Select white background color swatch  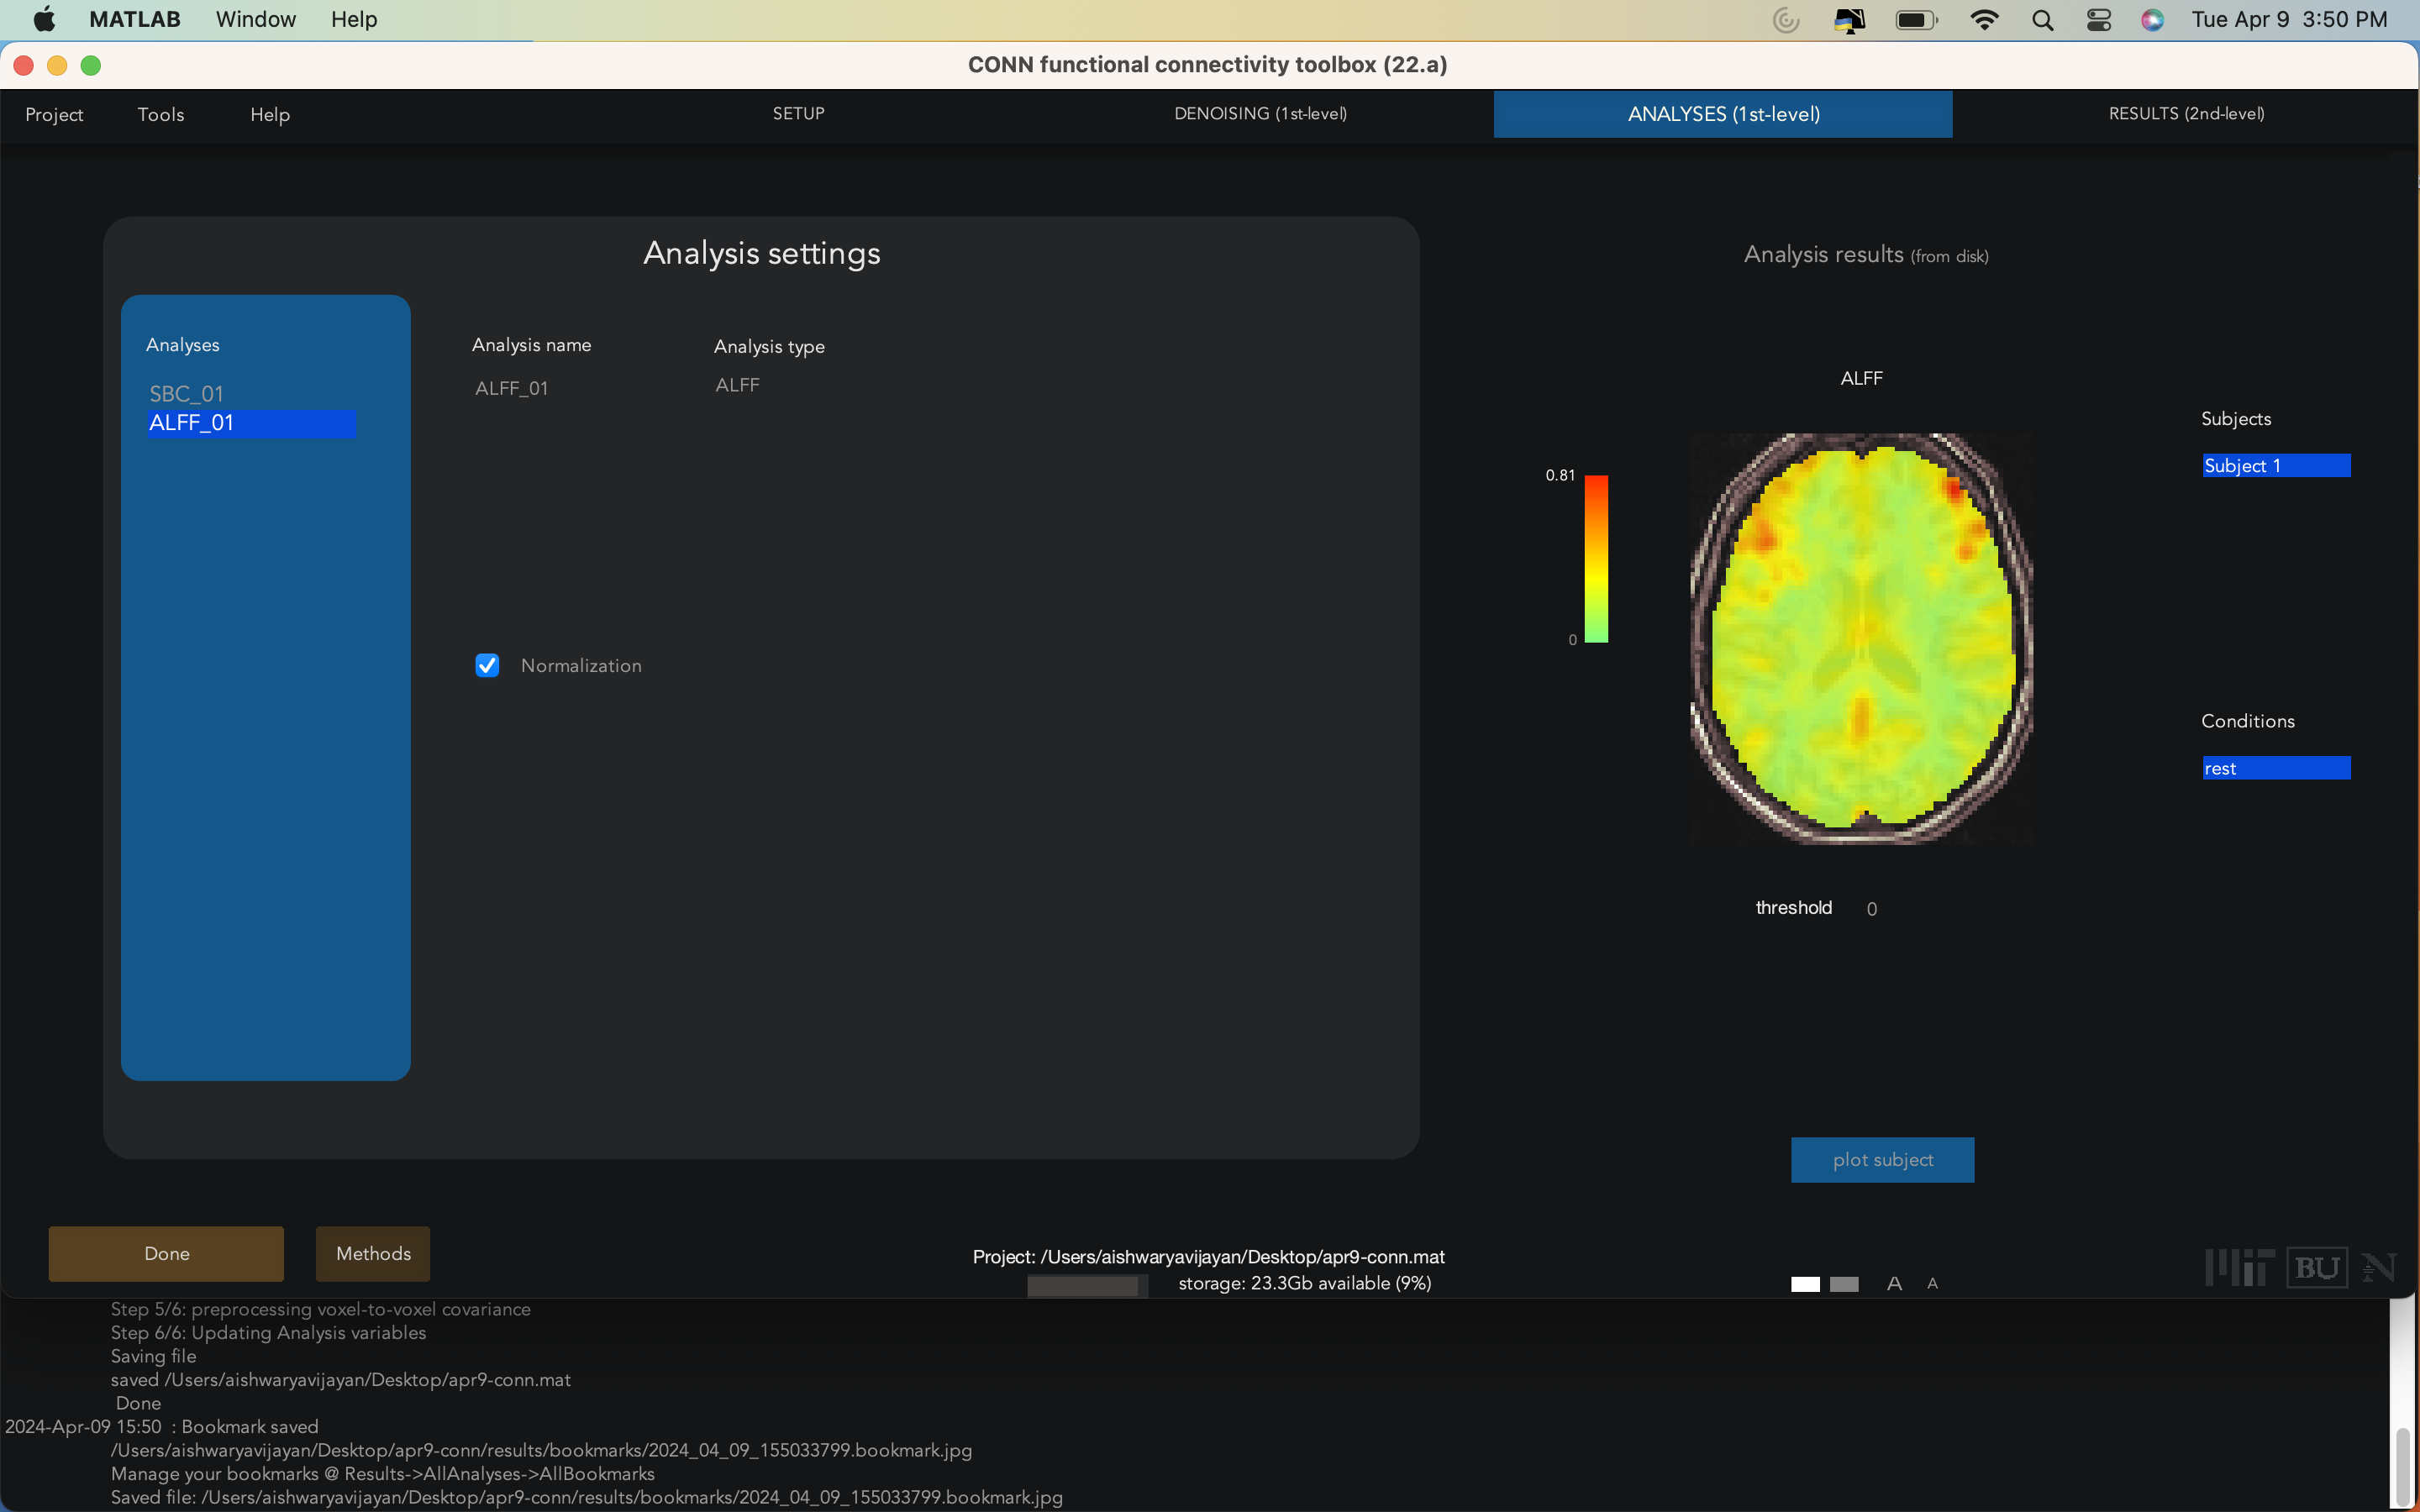pyautogui.click(x=1804, y=1284)
